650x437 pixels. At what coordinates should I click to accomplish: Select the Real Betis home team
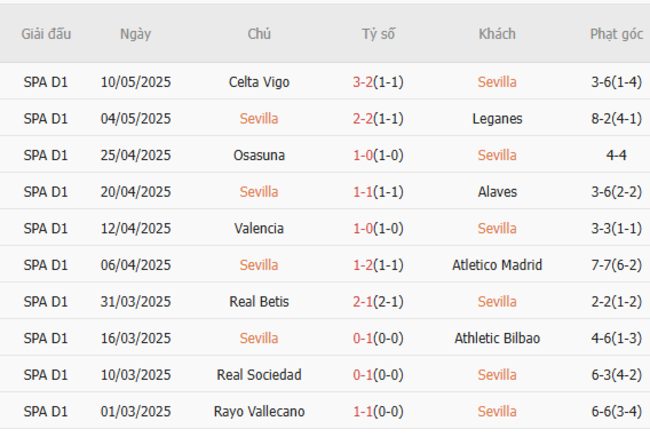(259, 302)
